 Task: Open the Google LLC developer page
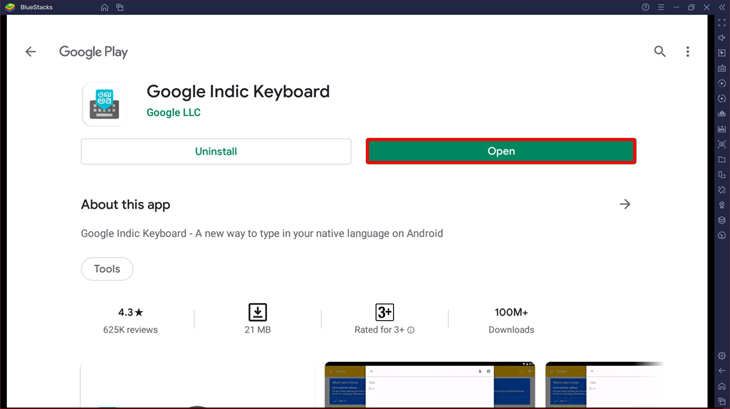[173, 113]
